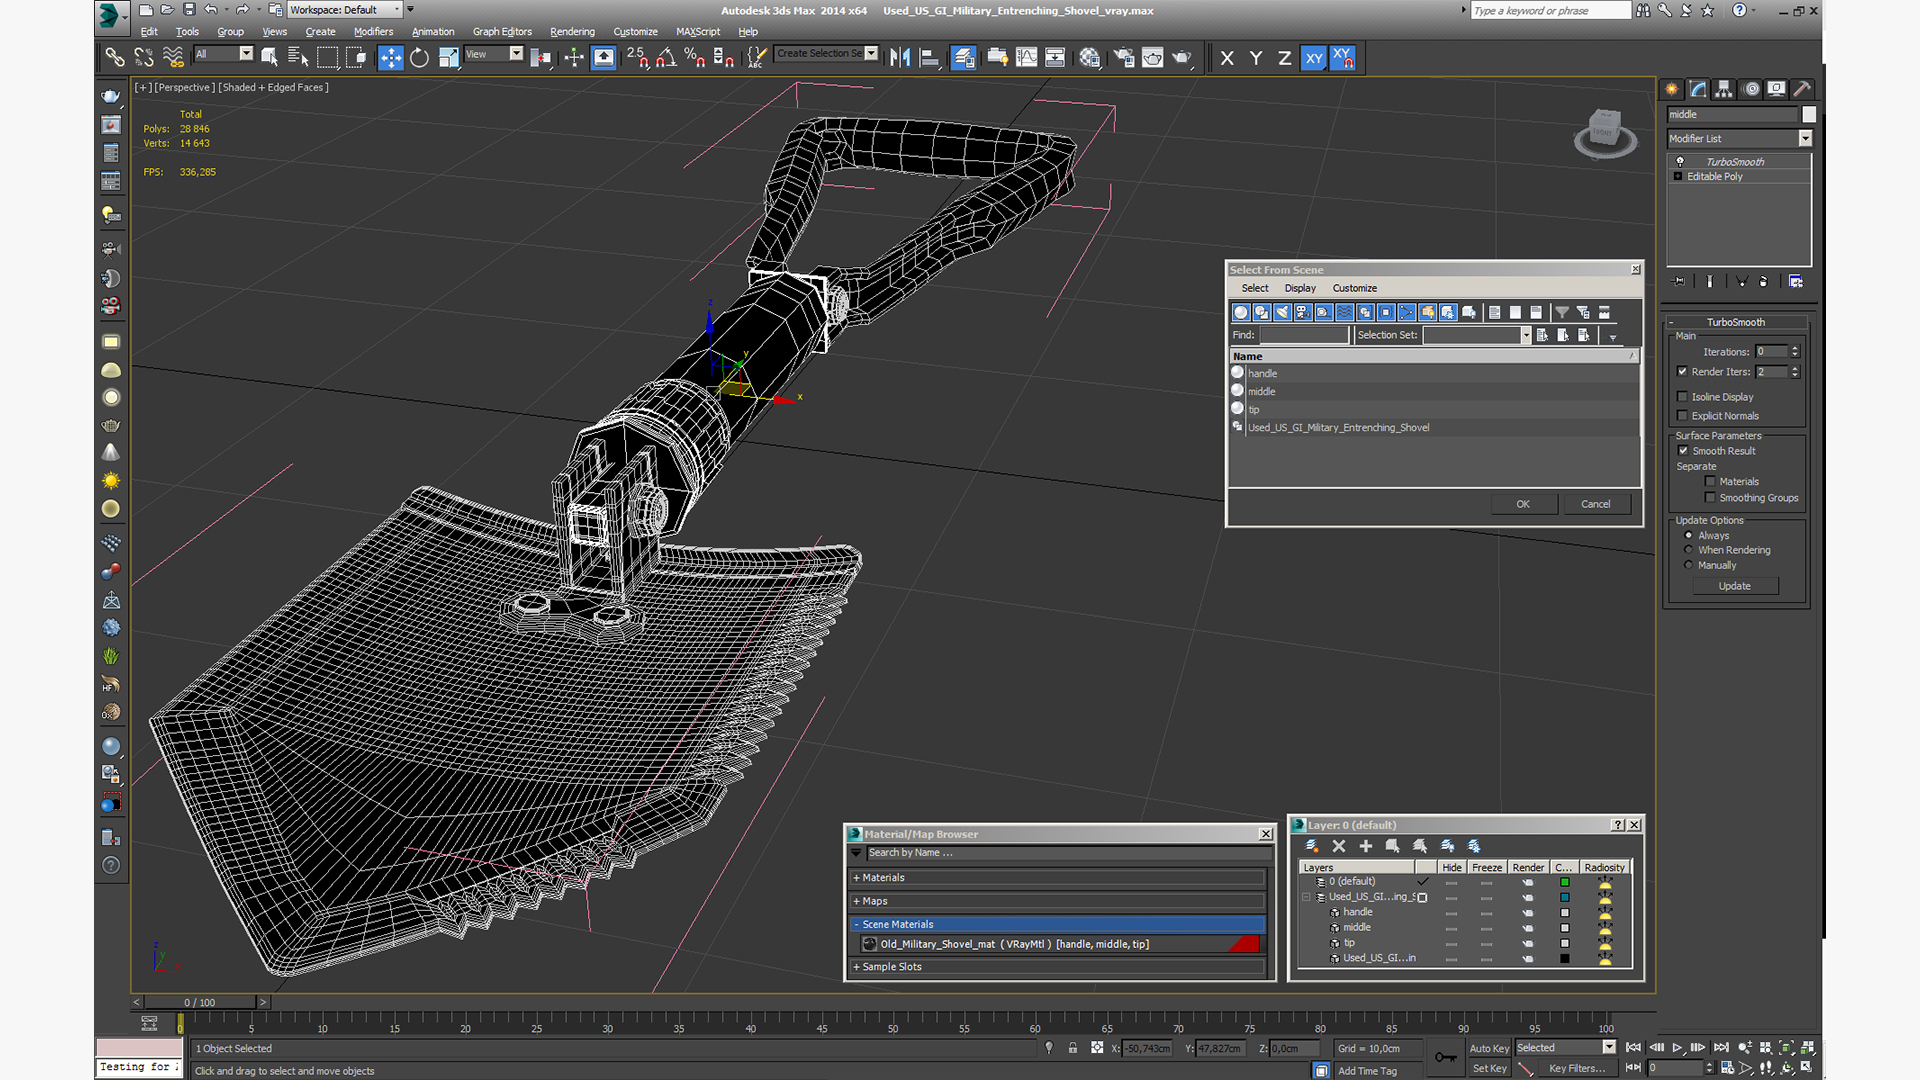
Task: Open Select by Name tool in main toolbar
Action: tap(298, 58)
